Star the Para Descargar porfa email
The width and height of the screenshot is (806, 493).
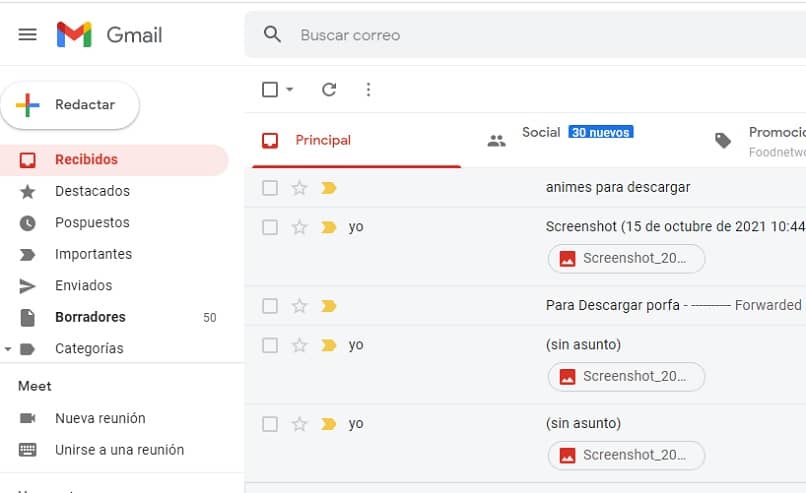click(x=299, y=306)
